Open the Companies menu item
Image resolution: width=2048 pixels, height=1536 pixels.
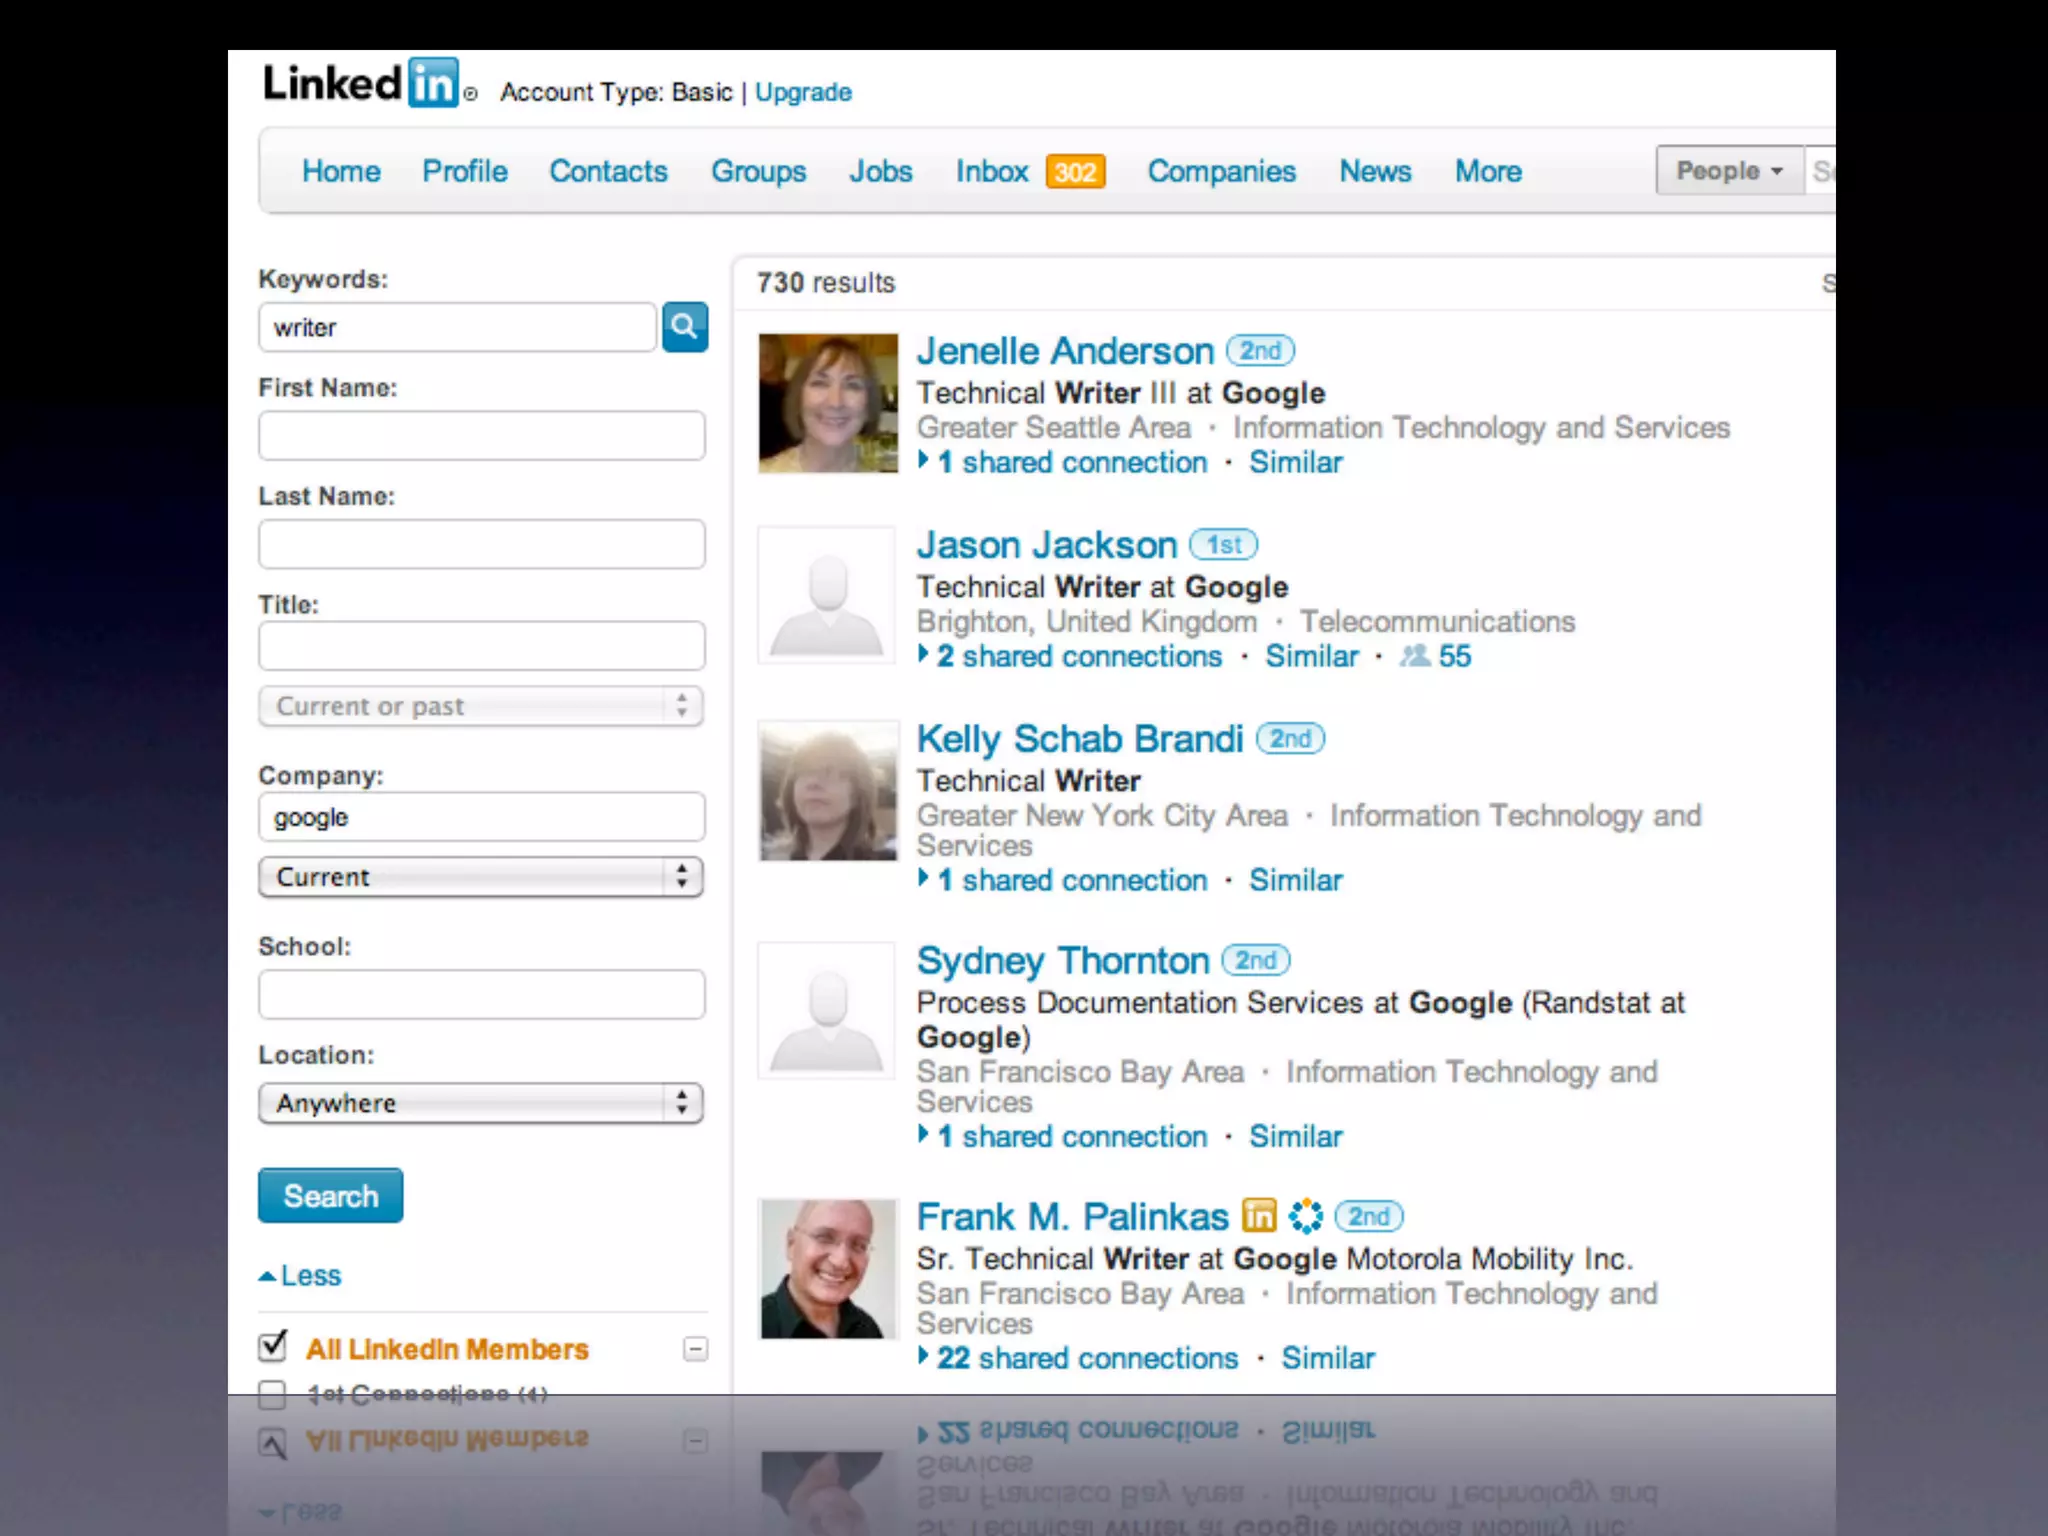click(1221, 172)
